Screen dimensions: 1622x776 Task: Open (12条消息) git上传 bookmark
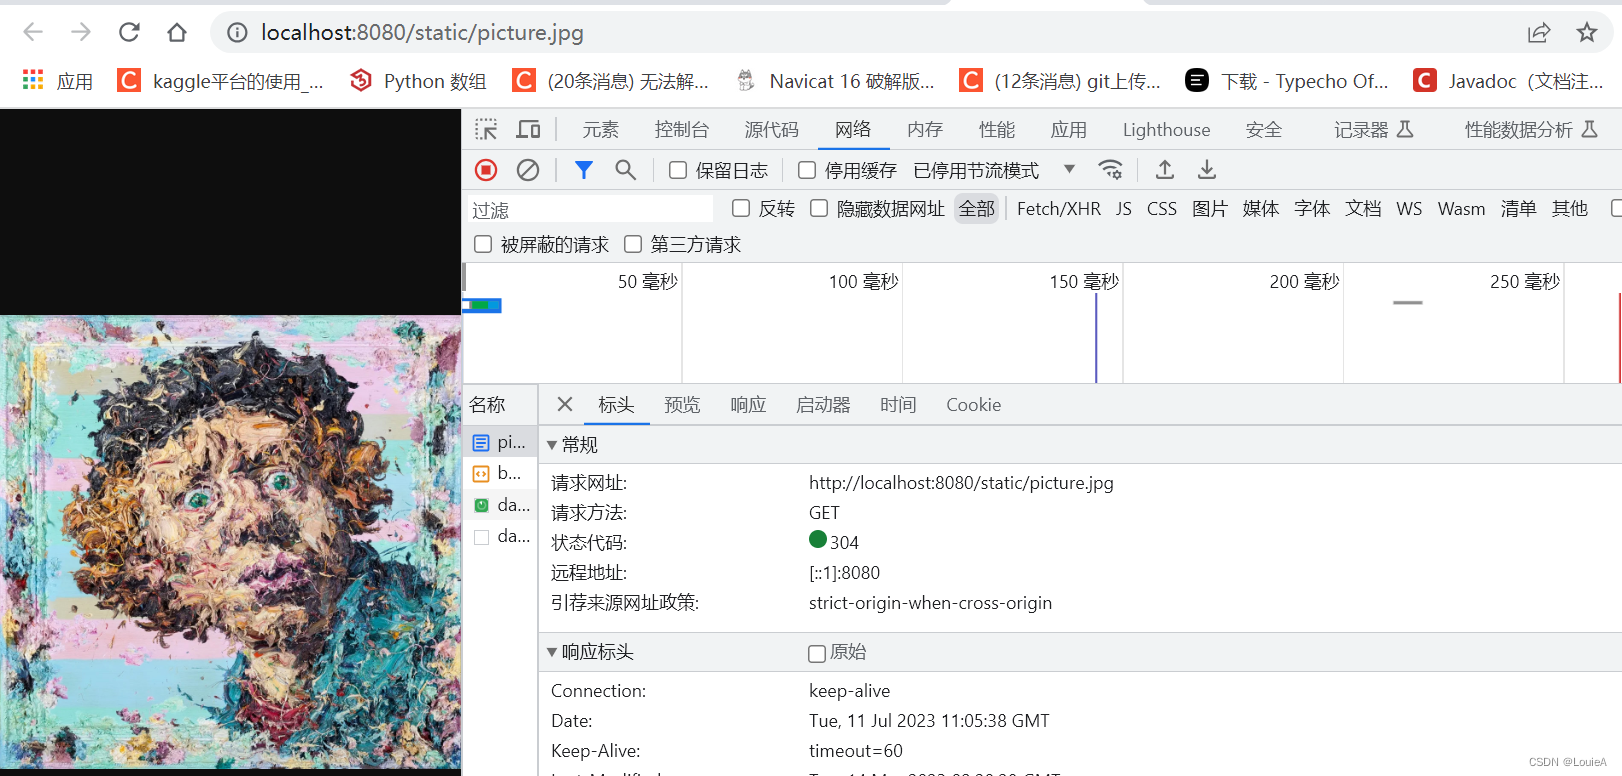pyautogui.click(x=1060, y=81)
